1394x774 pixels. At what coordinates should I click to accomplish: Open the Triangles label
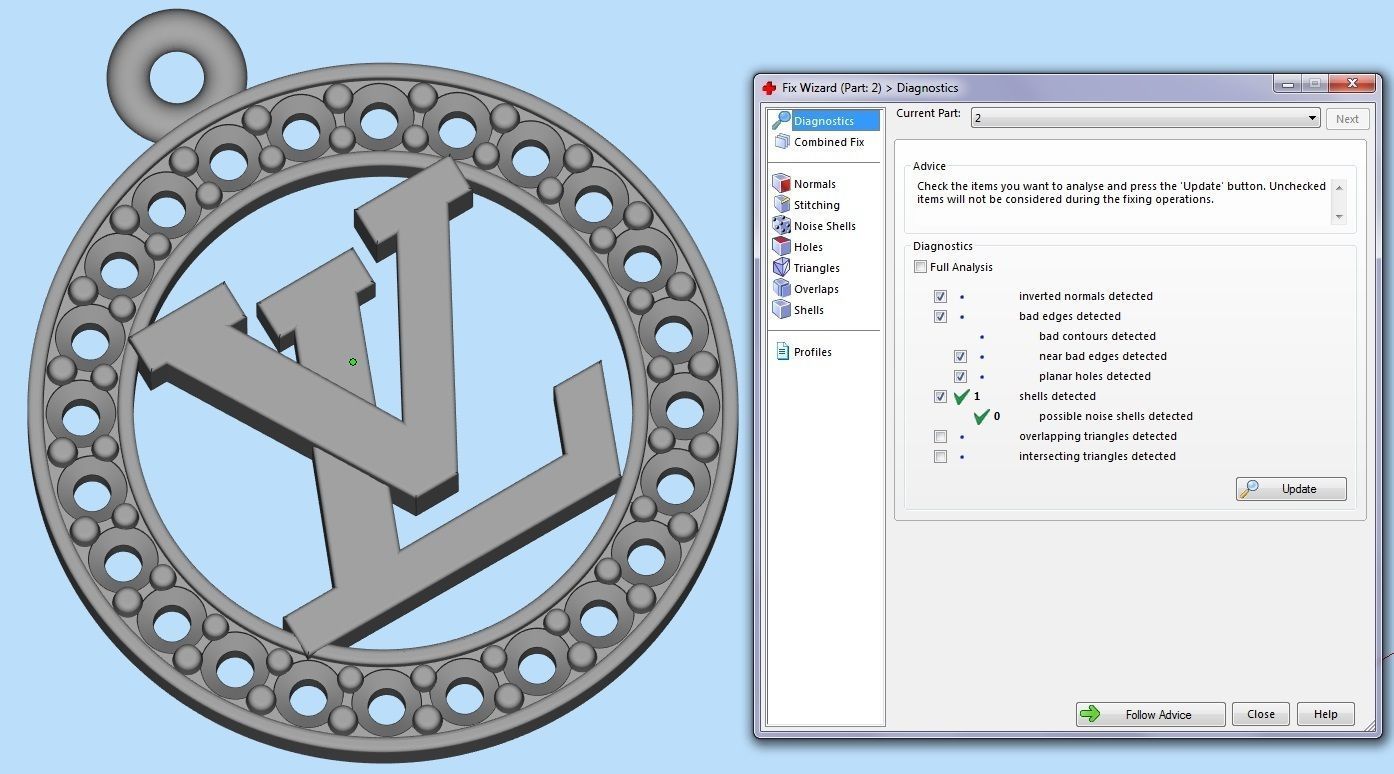point(817,268)
